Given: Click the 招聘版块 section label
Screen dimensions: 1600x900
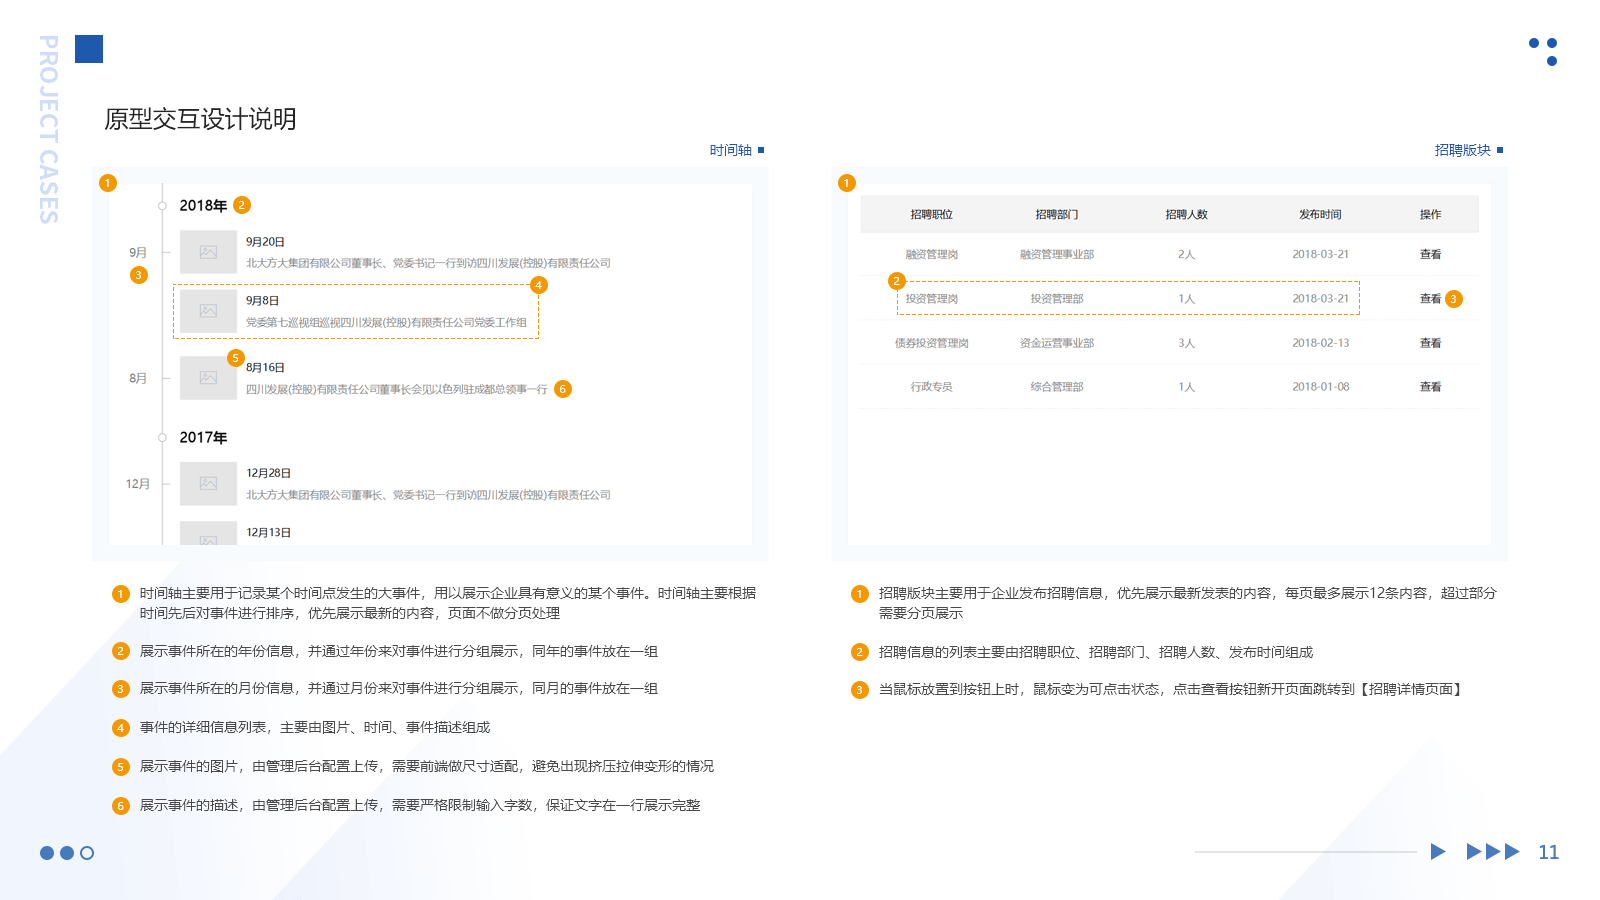Looking at the screenshot, I should (x=1462, y=150).
